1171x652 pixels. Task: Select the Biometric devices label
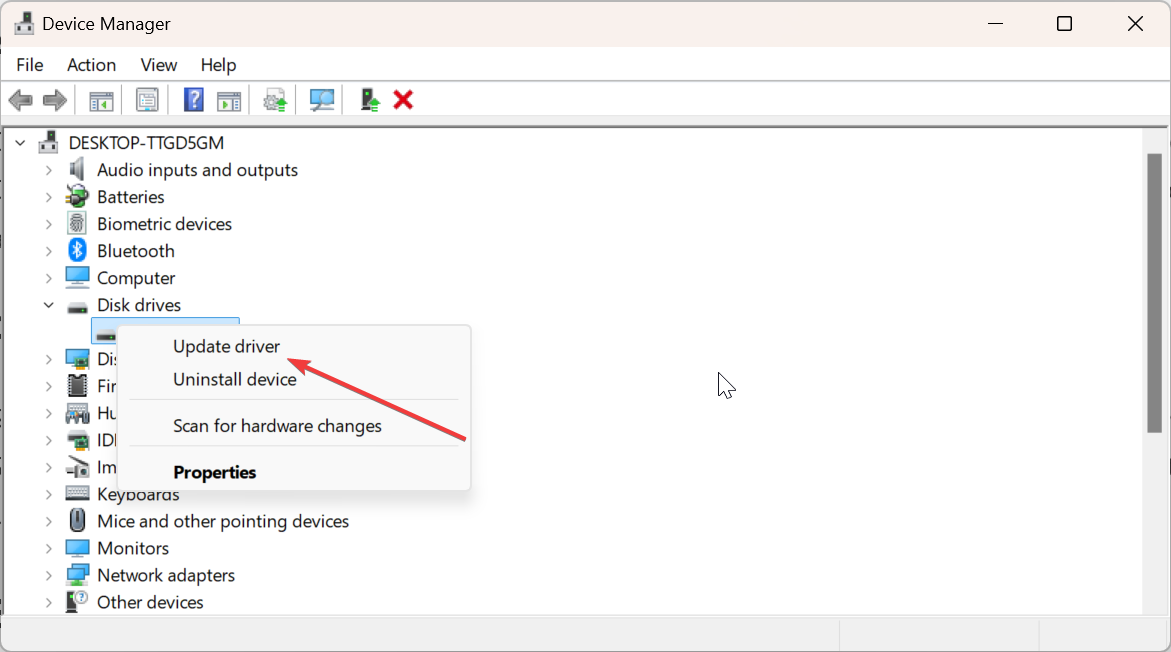tap(164, 224)
